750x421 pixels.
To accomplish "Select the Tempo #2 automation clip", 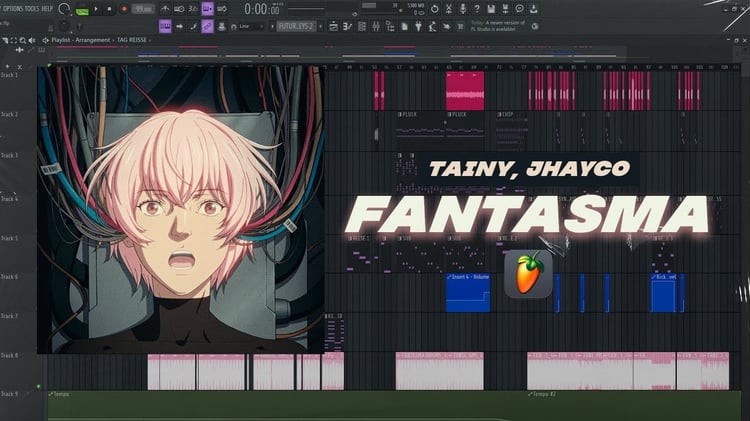I will 633,406.
